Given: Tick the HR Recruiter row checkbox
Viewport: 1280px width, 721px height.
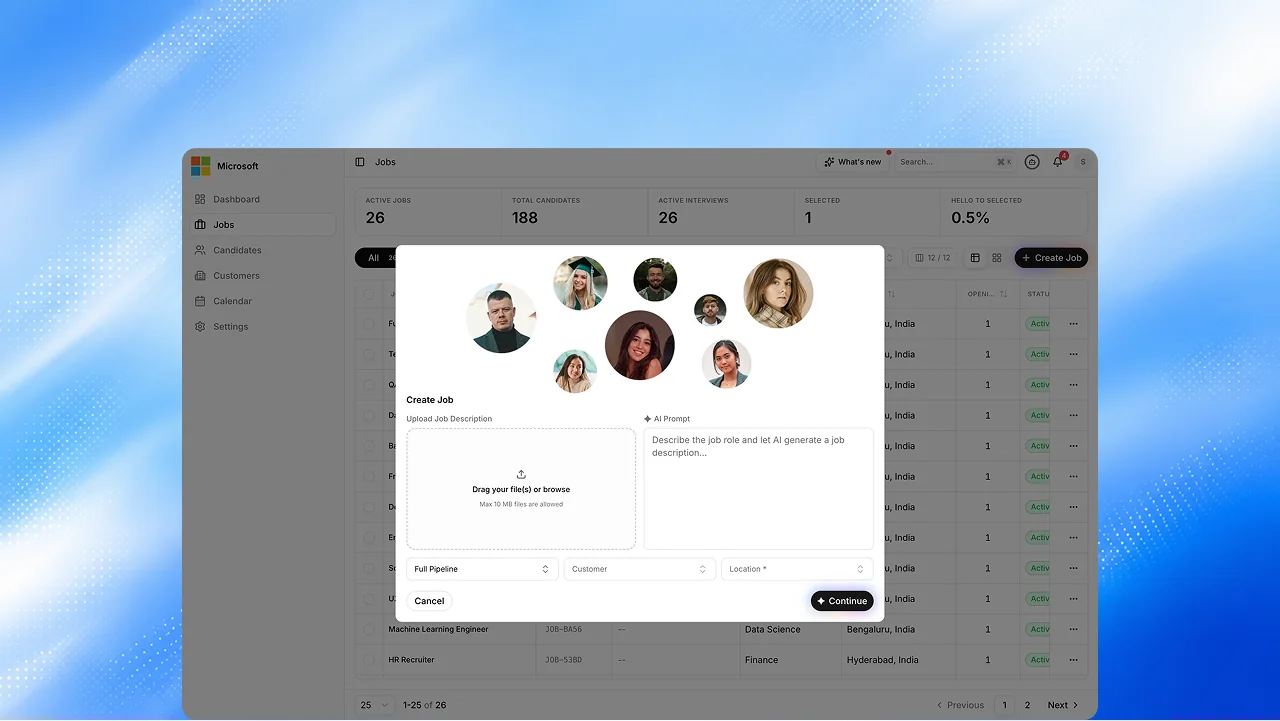Looking at the screenshot, I should (x=369, y=660).
